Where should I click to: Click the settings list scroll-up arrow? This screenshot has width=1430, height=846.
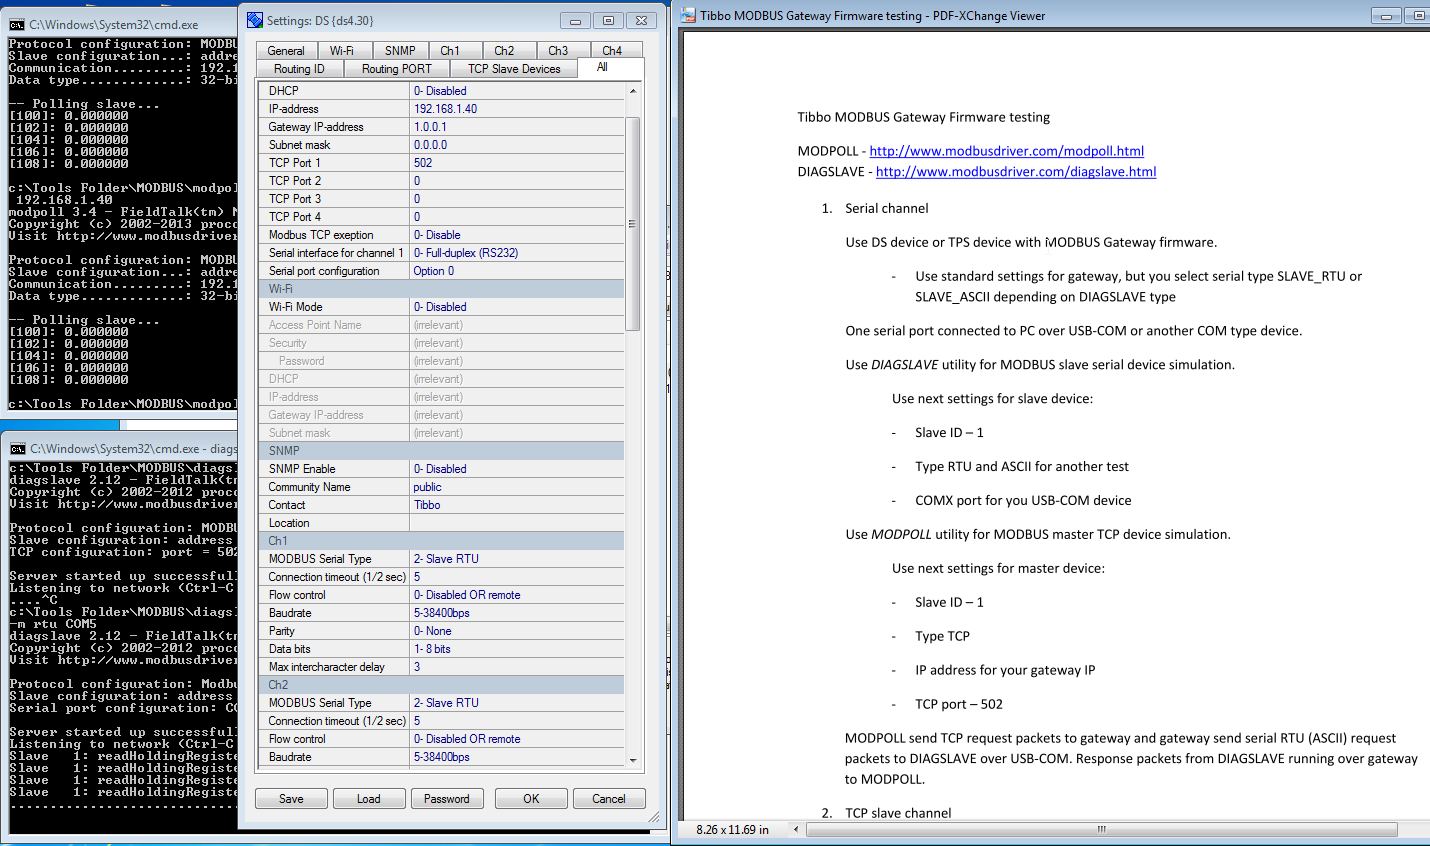[632, 91]
